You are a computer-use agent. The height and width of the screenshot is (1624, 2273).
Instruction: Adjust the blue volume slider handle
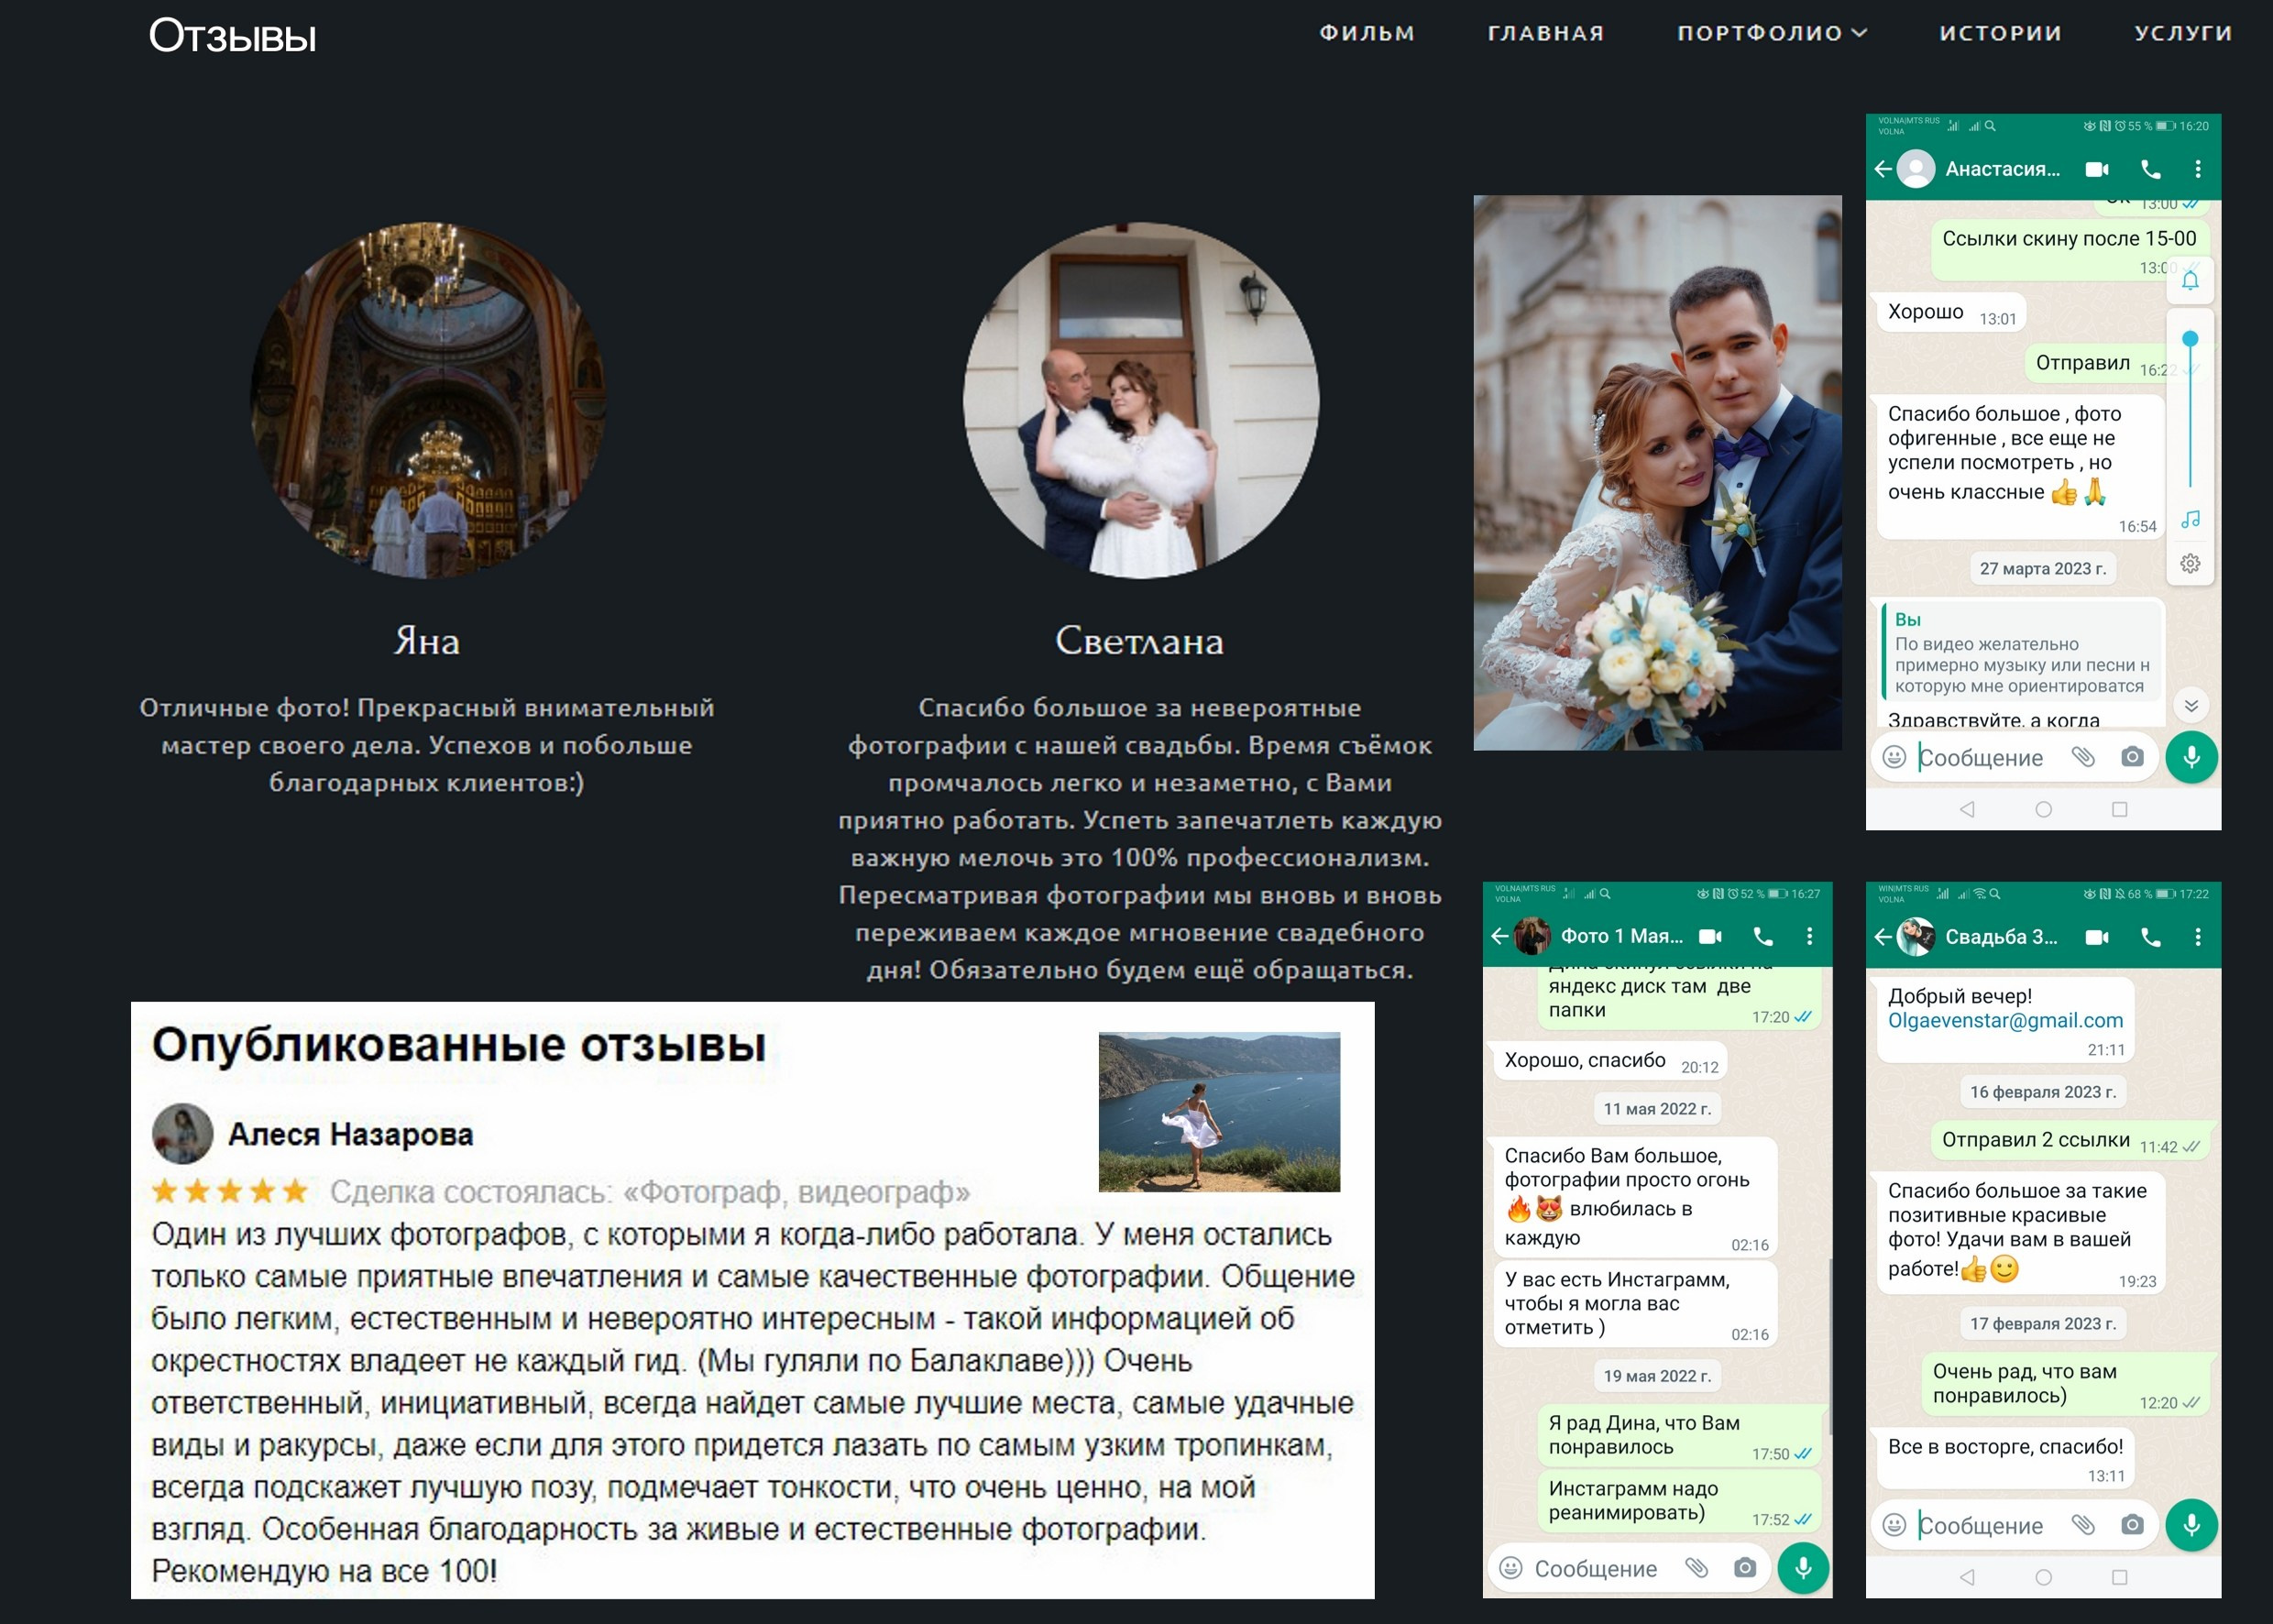click(2190, 339)
